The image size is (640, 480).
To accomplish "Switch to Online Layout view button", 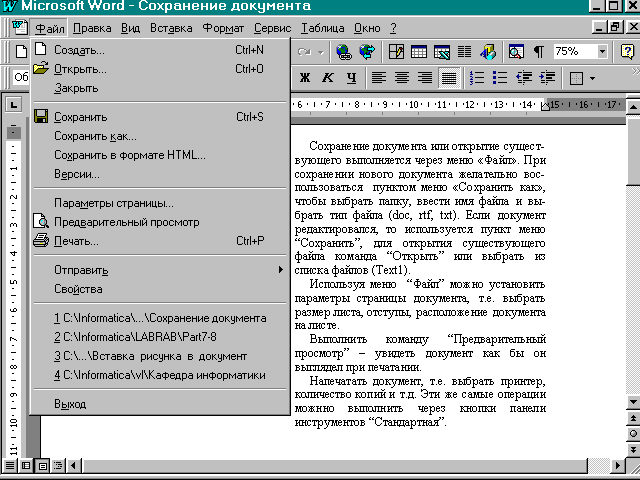I will 26,465.
